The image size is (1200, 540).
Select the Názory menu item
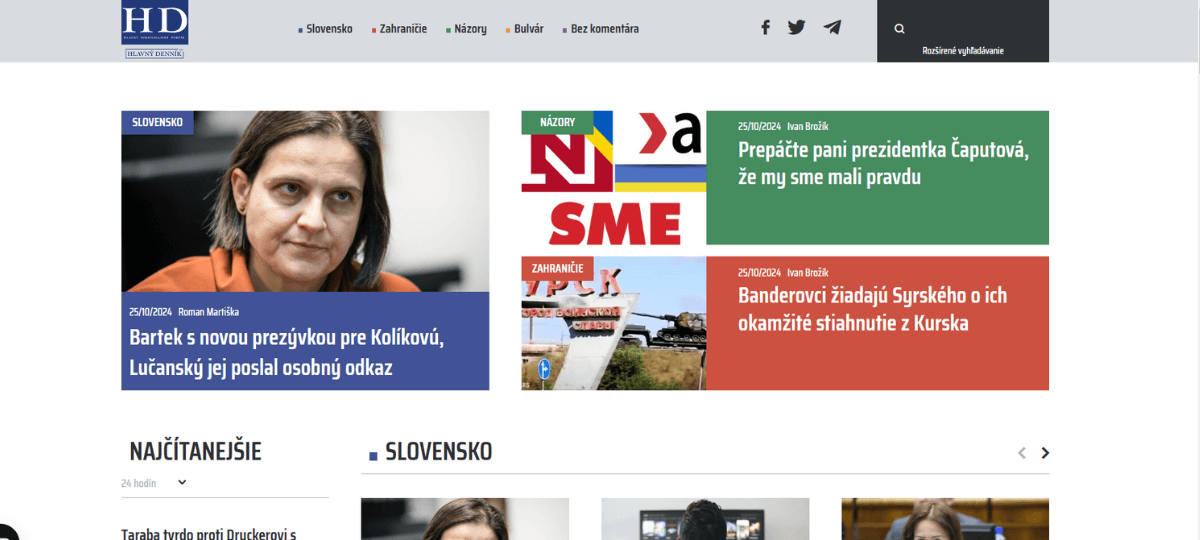point(466,29)
